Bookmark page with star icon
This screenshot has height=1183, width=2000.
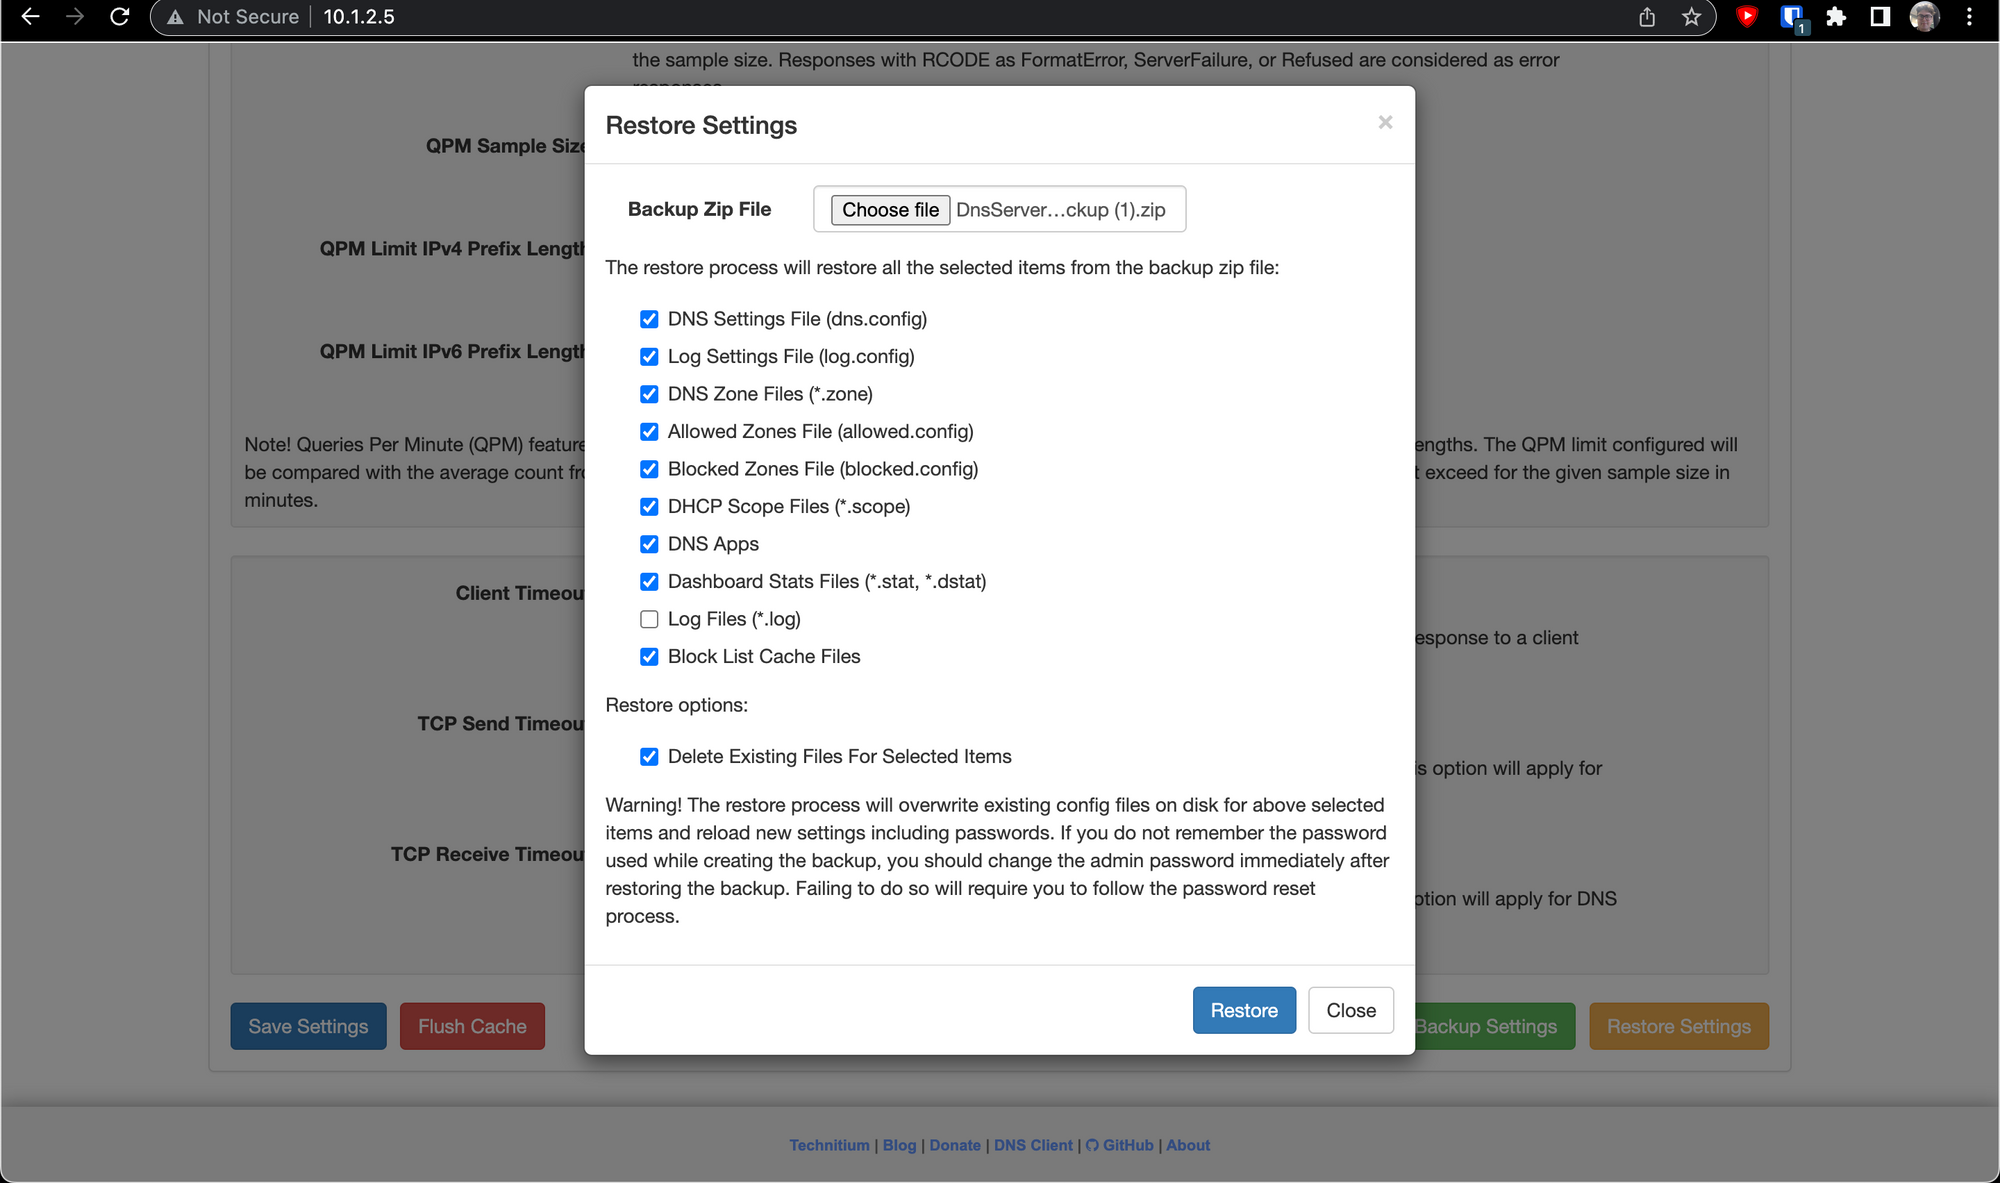(1691, 17)
